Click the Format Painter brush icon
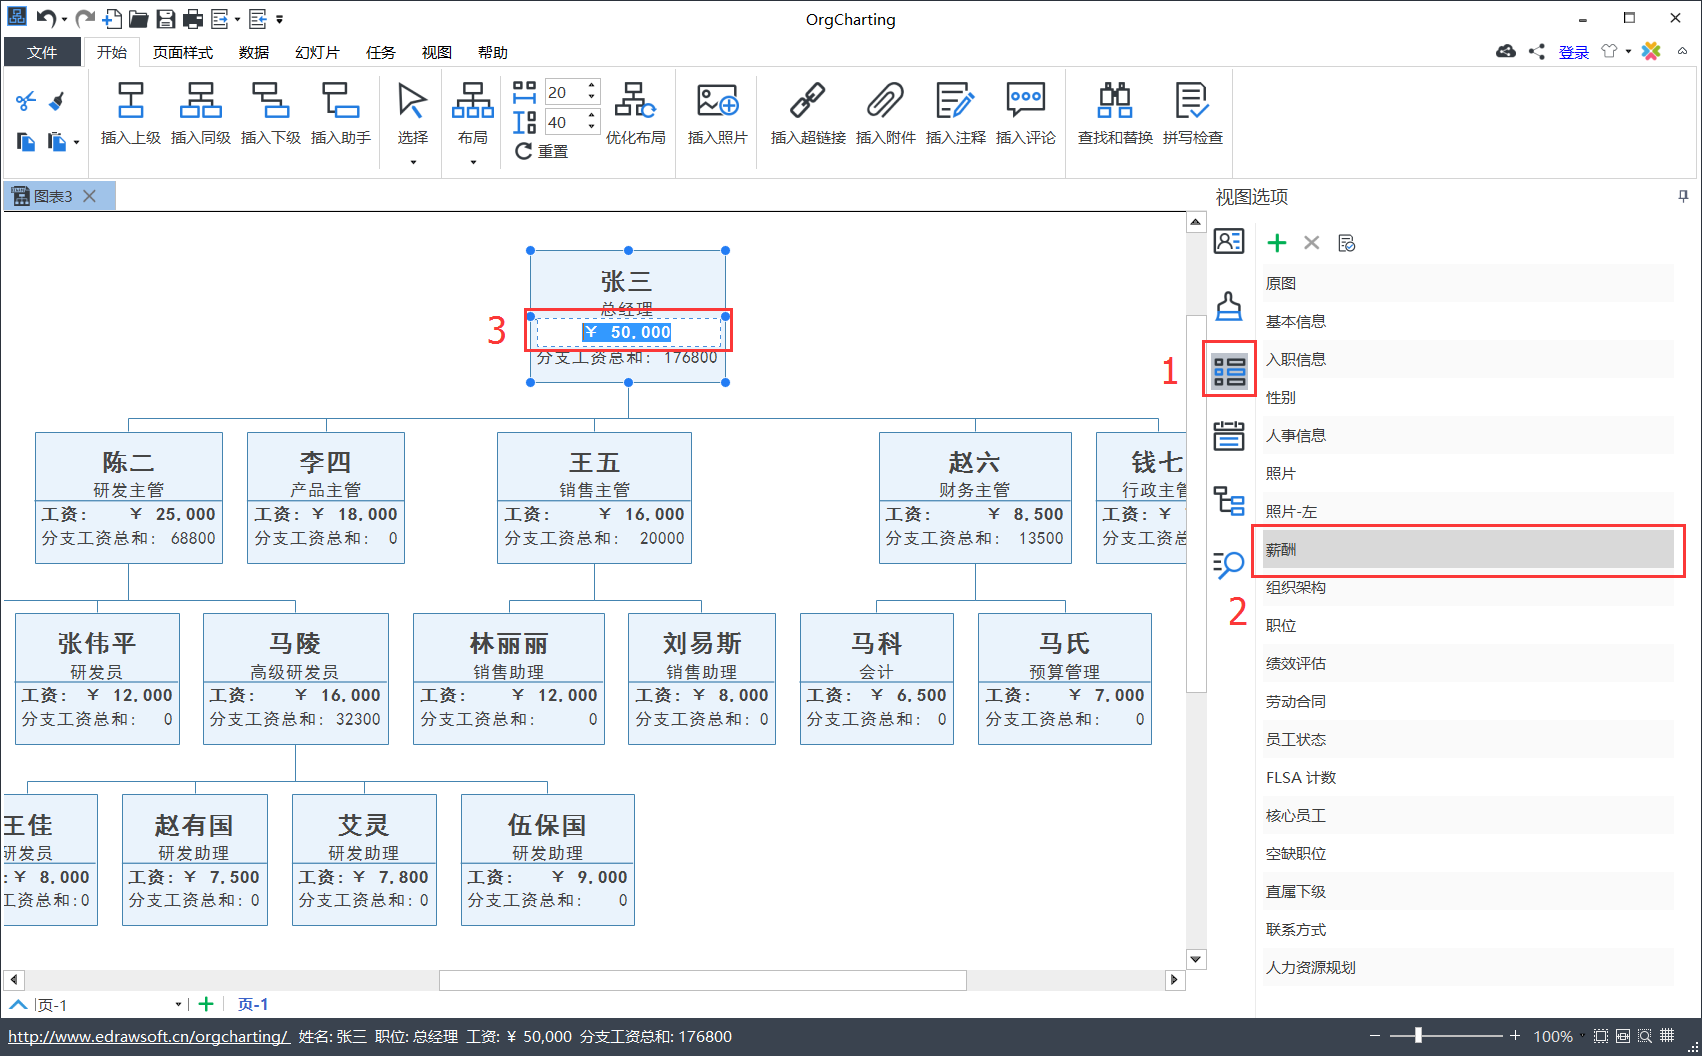Screen dimensions: 1702x1056 pos(57,101)
